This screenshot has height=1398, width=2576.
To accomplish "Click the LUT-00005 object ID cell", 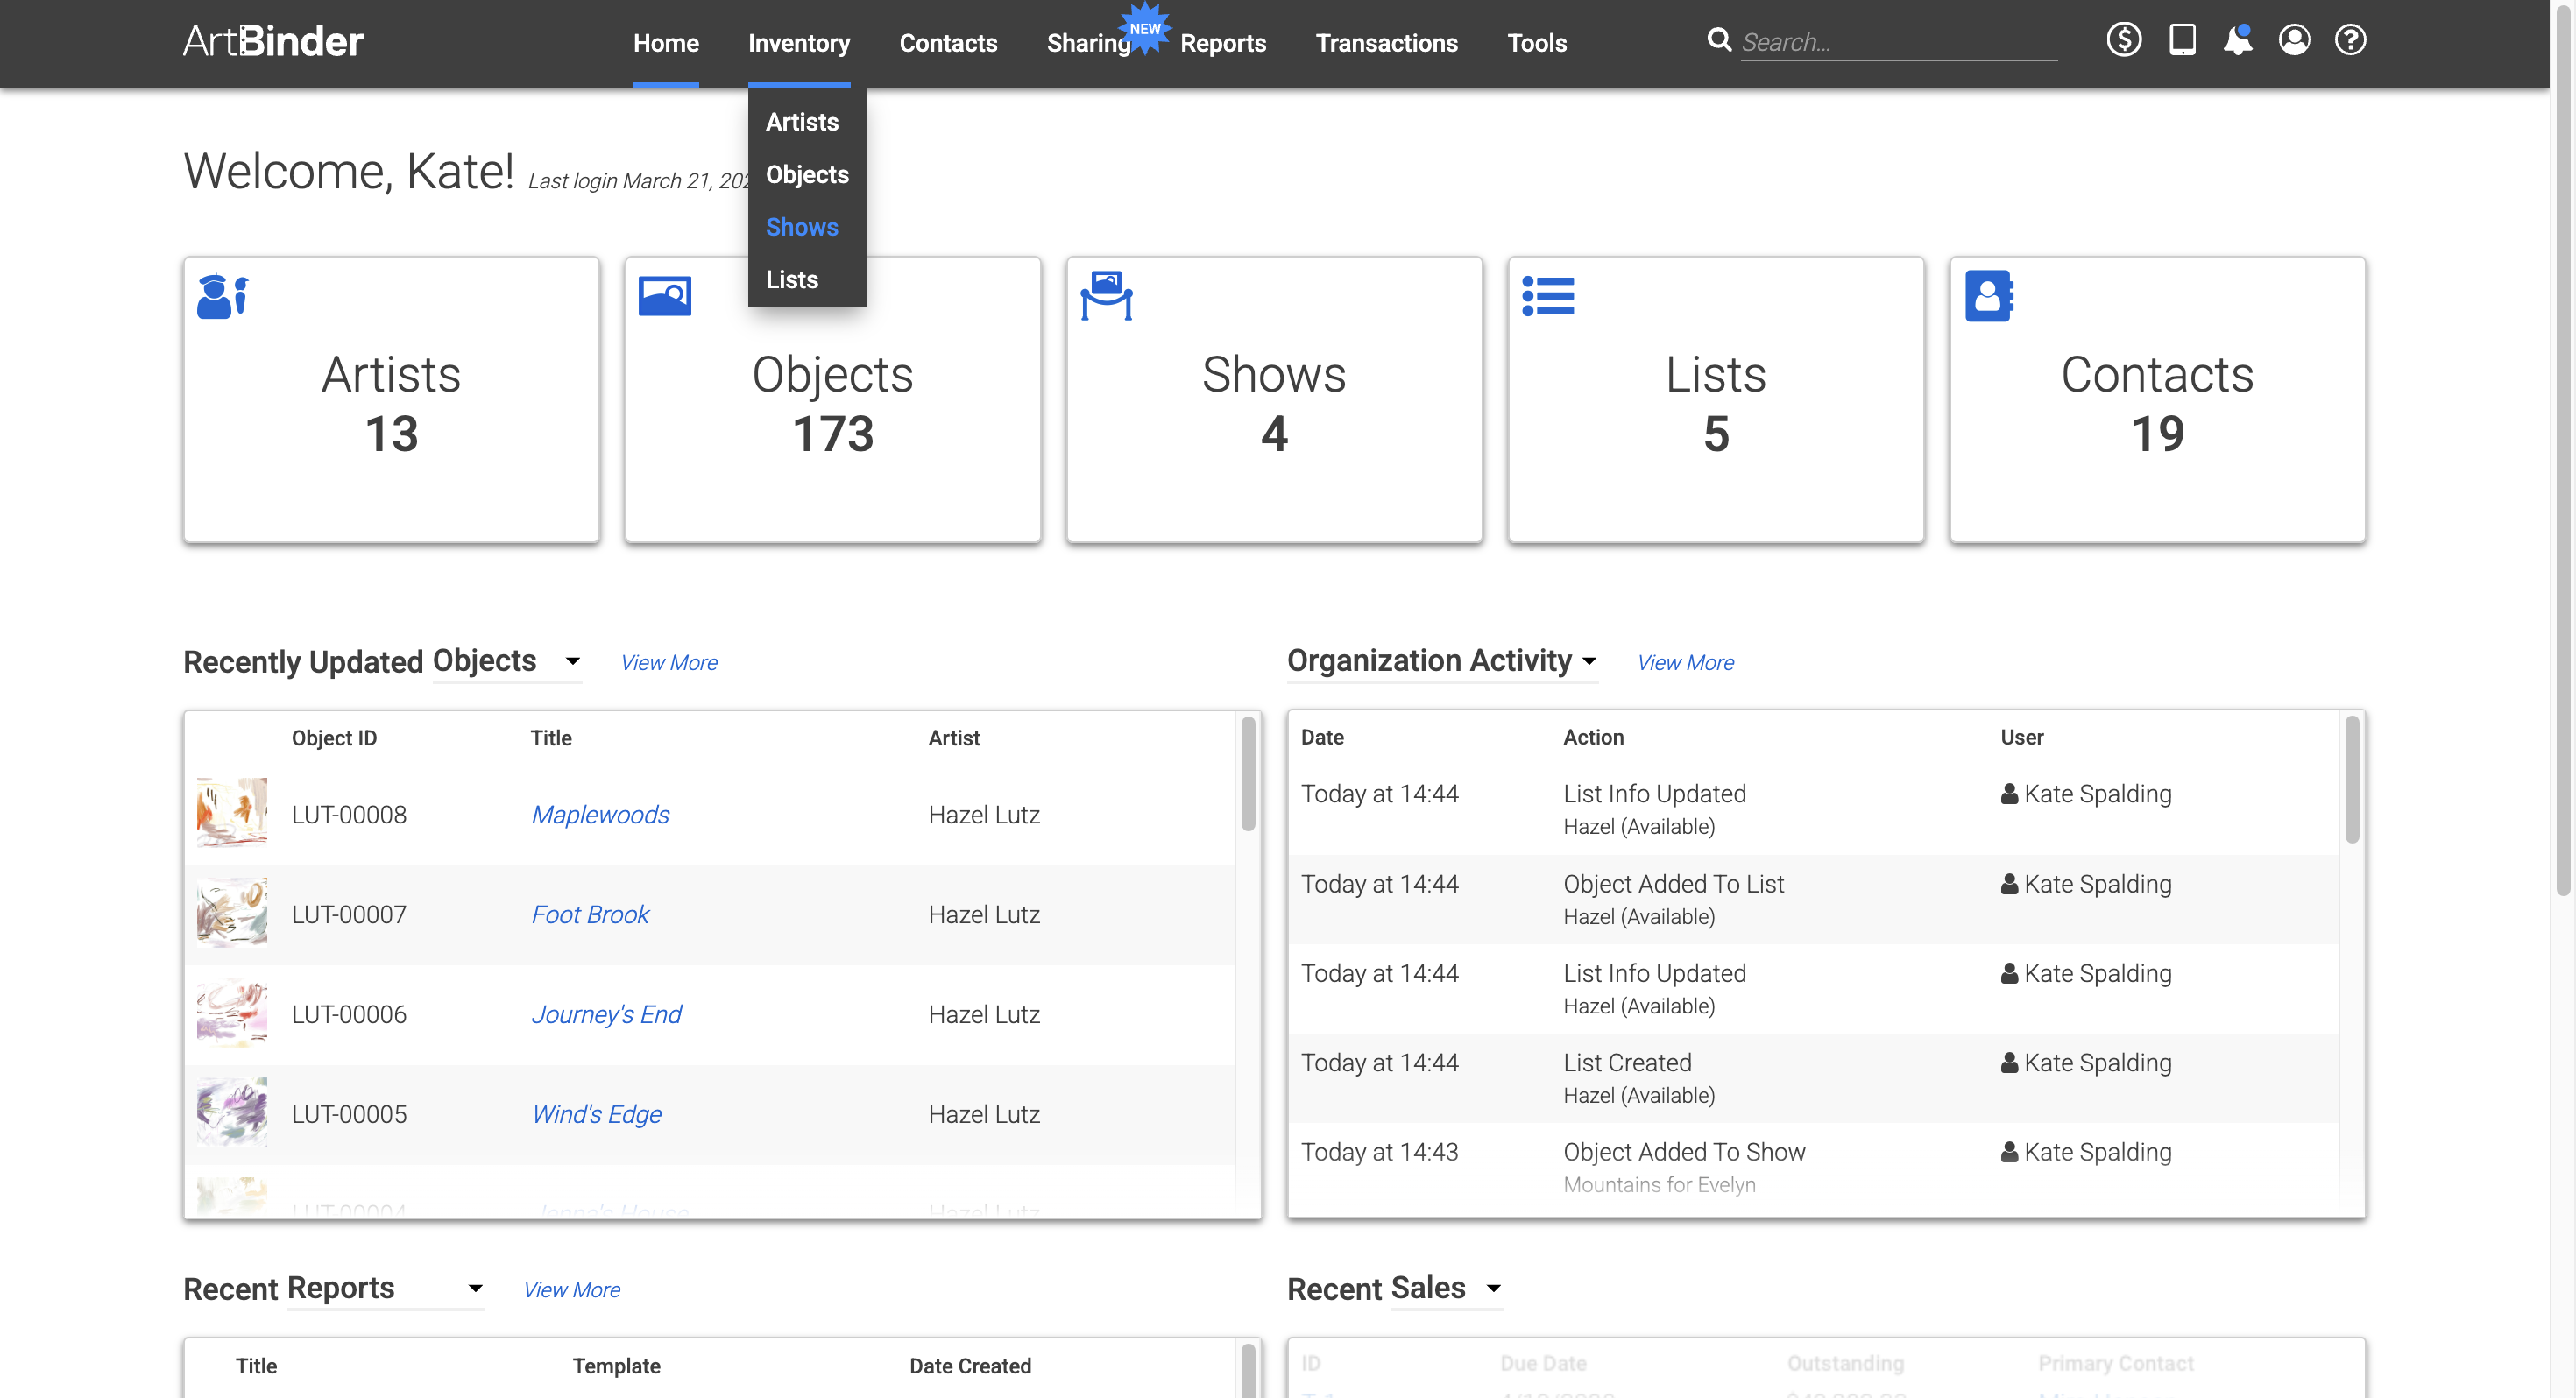I will pos(349,1114).
